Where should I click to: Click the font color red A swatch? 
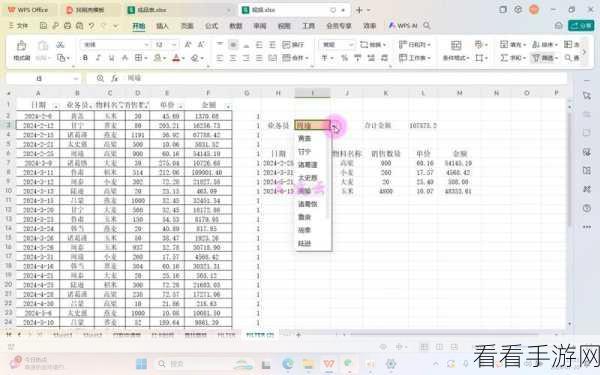(176, 58)
